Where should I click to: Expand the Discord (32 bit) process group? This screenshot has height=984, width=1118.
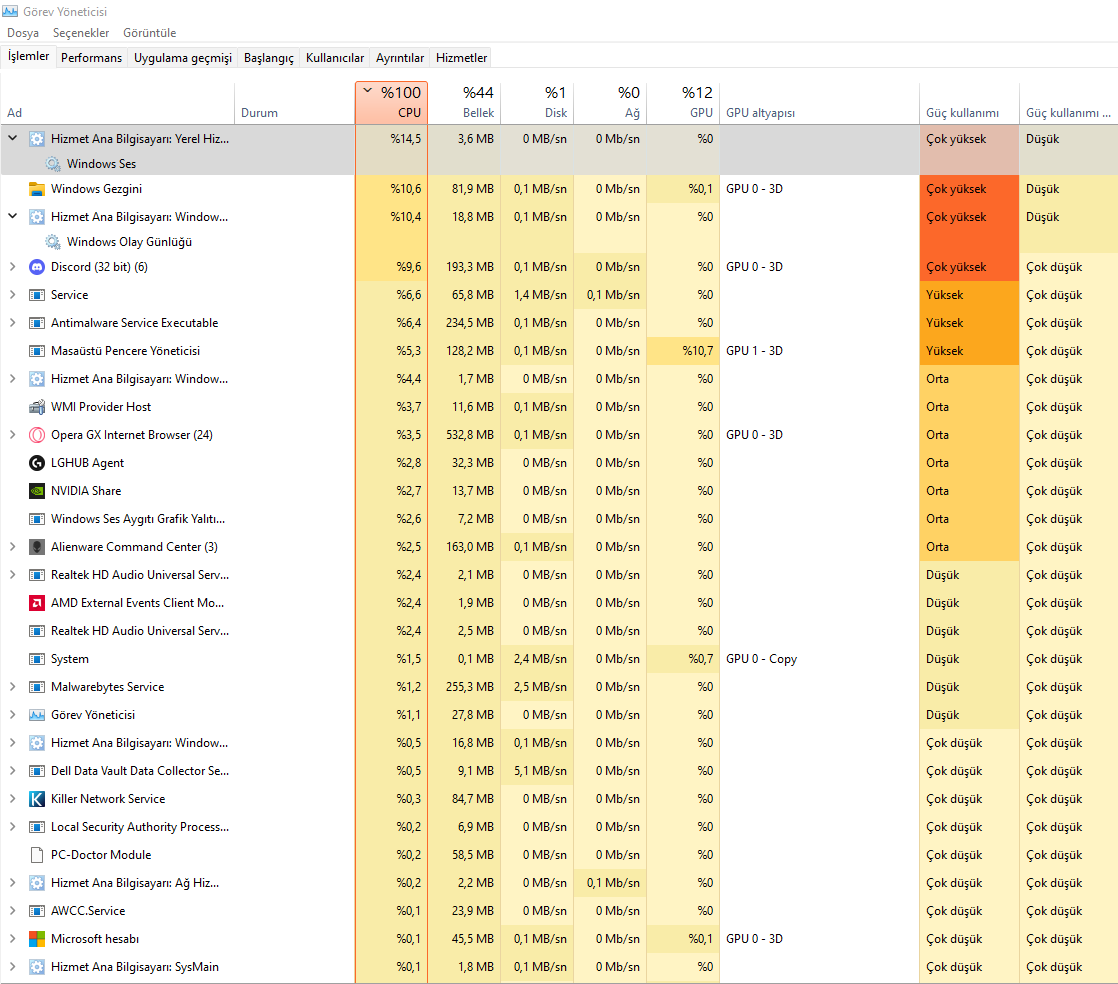pos(12,267)
